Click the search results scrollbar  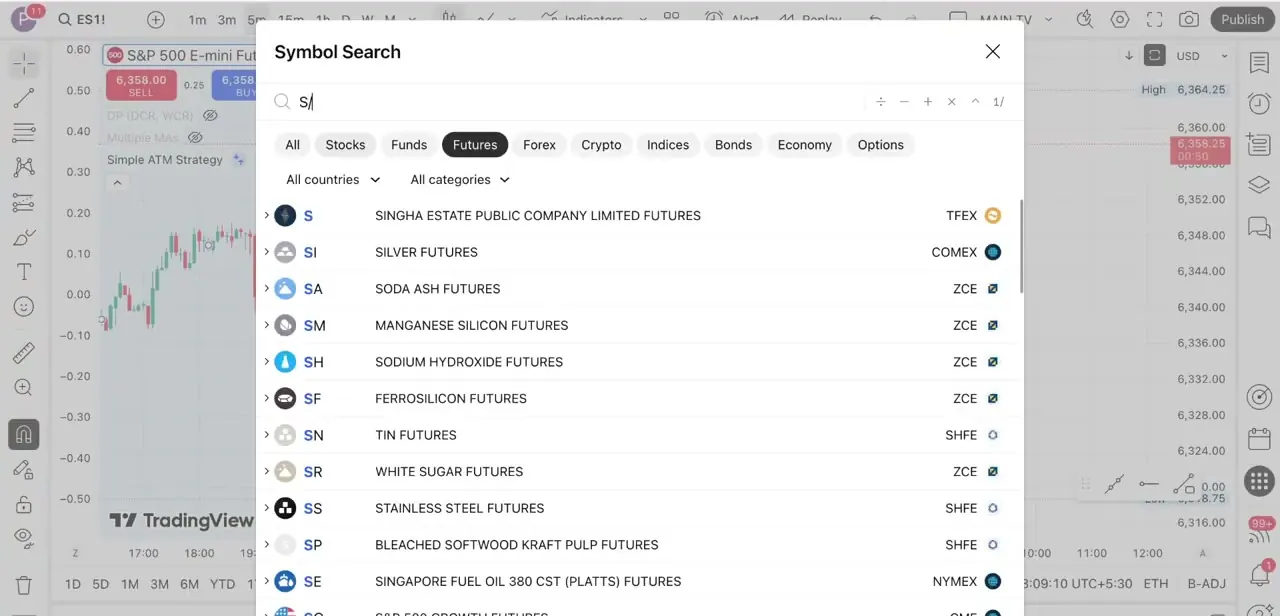[x=1021, y=246]
